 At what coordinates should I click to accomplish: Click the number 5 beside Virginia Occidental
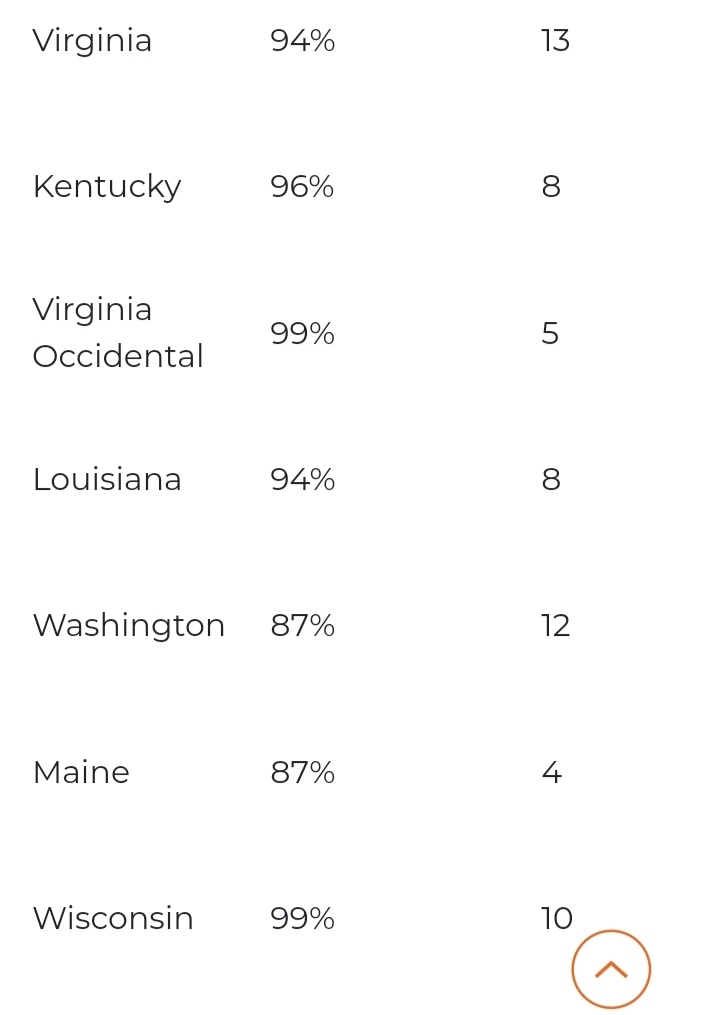pyautogui.click(x=550, y=333)
